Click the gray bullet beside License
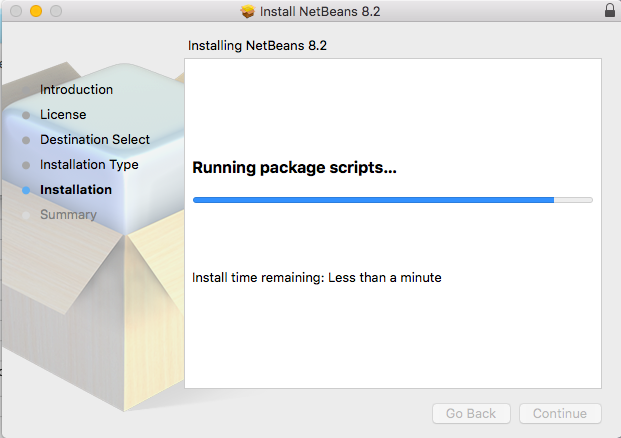 click(26, 115)
